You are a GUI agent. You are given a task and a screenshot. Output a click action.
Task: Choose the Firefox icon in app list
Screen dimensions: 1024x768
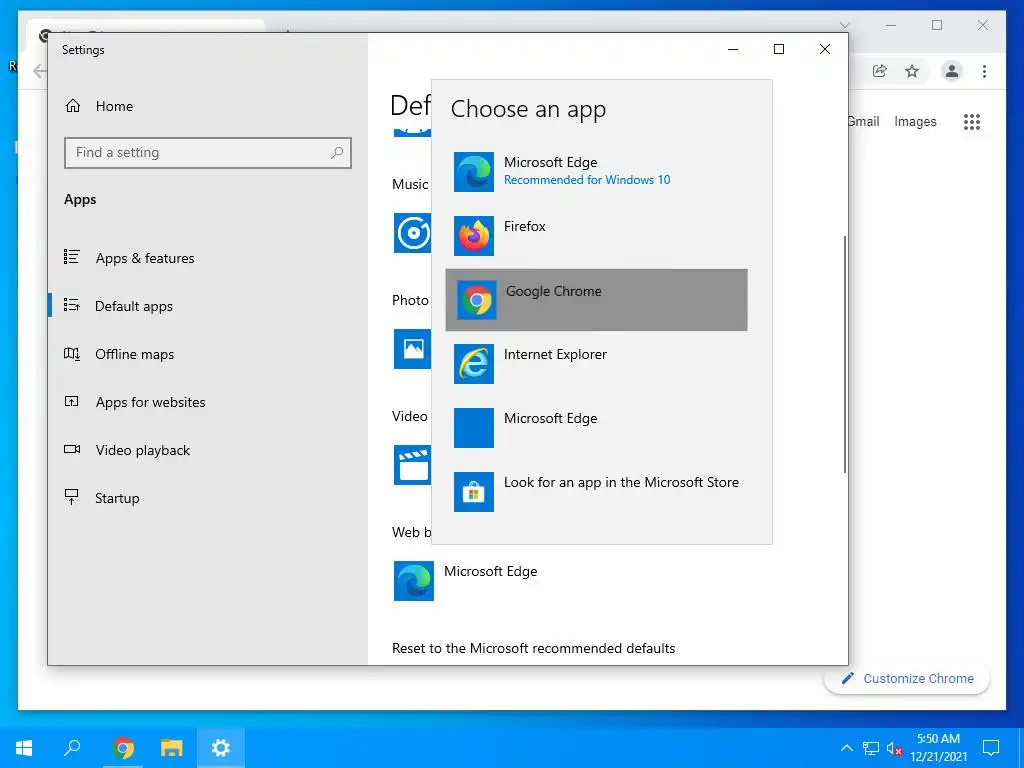(x=473, y=236)
